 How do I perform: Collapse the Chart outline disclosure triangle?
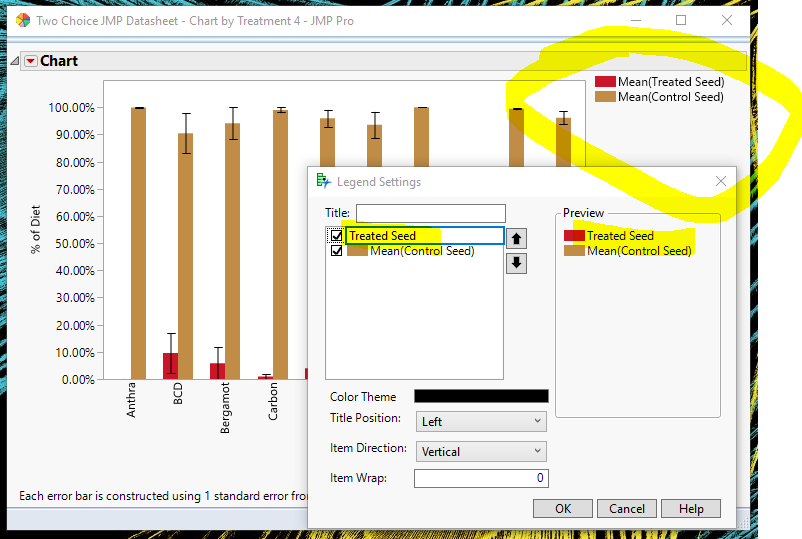(x=15, y=61)
